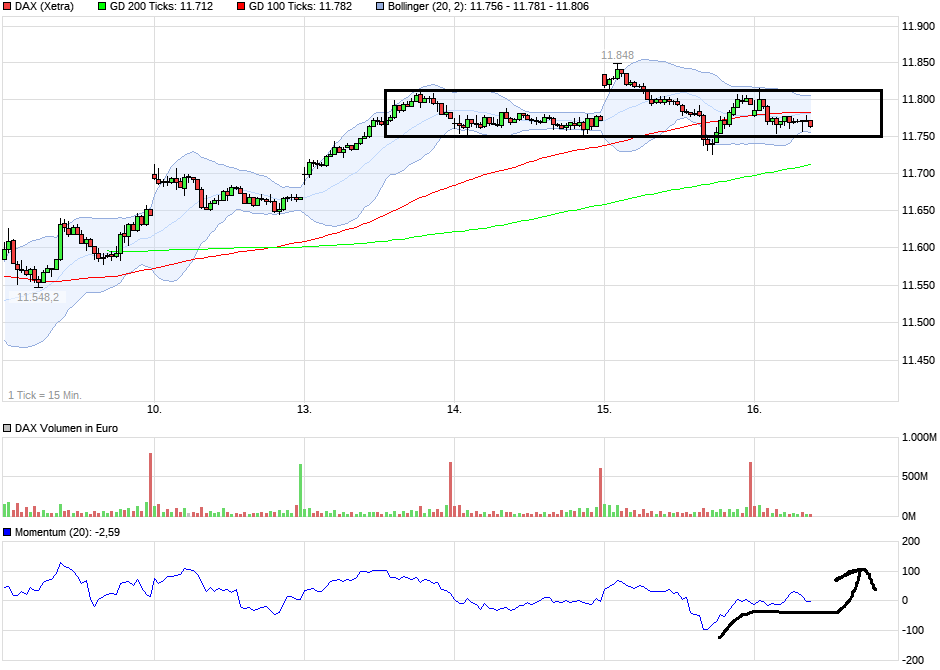The image size is (940, 670).
Task: Click the 0M volume axis label
Action: (909, 516)
